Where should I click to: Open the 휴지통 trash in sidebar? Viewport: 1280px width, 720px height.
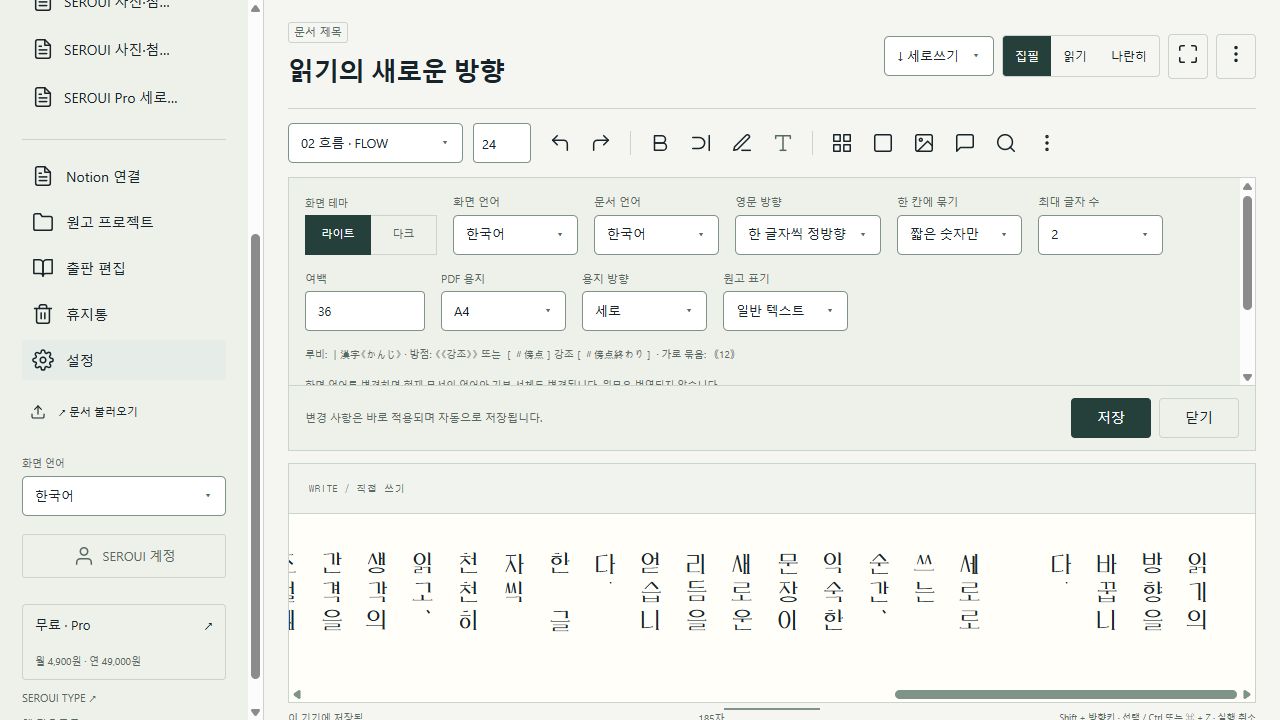124,314
